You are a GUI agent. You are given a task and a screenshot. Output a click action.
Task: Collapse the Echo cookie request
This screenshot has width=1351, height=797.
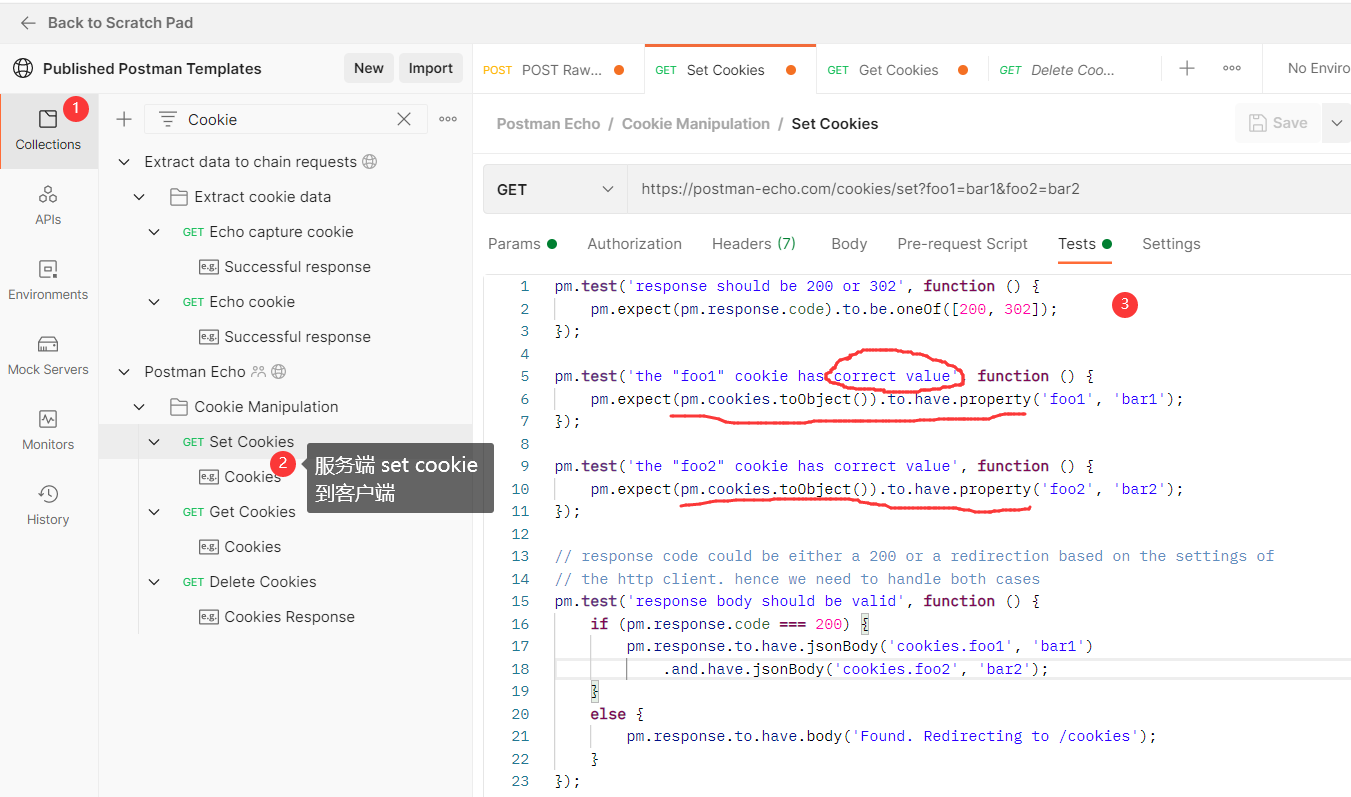click(x=154, y=302)
